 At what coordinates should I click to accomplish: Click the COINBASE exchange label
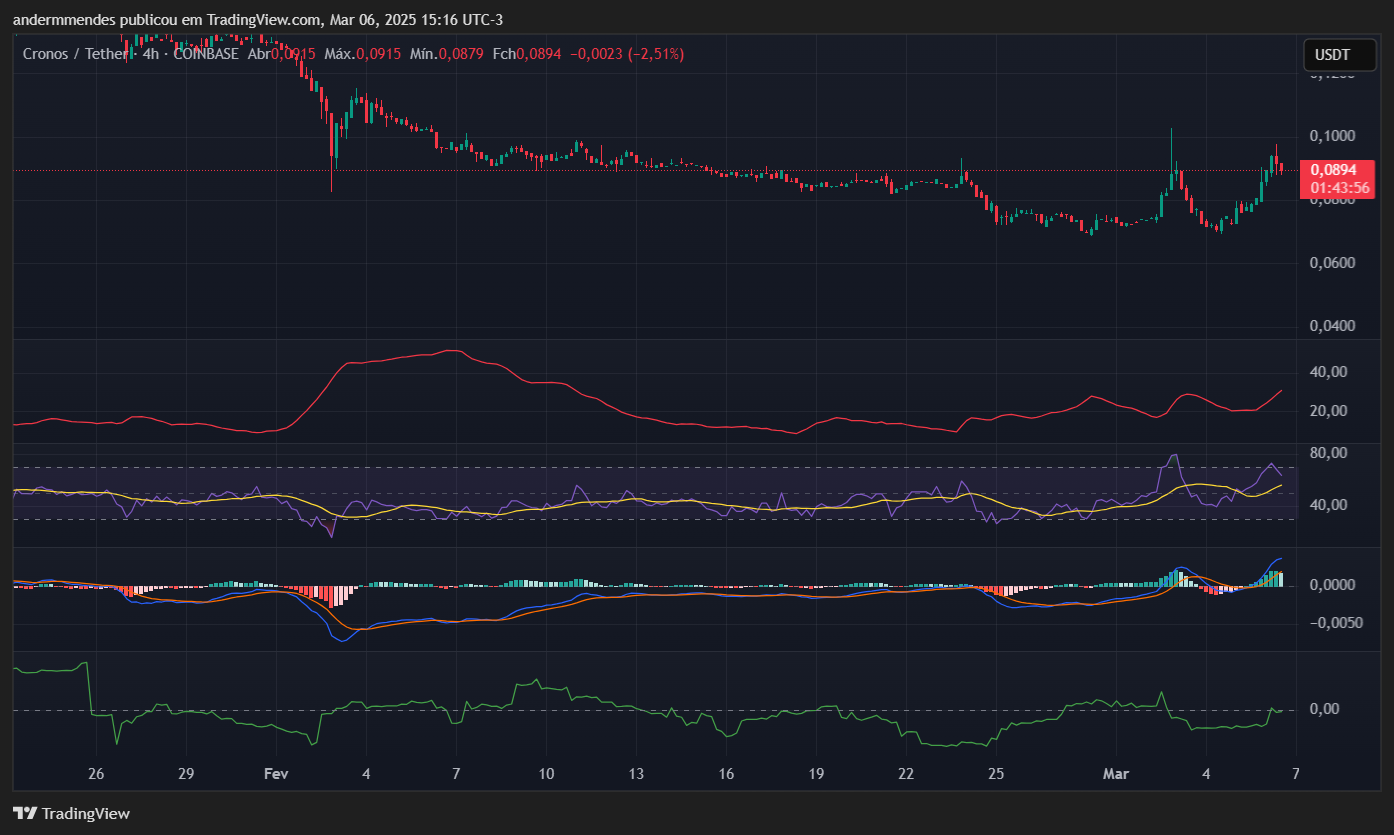(206, 54)
